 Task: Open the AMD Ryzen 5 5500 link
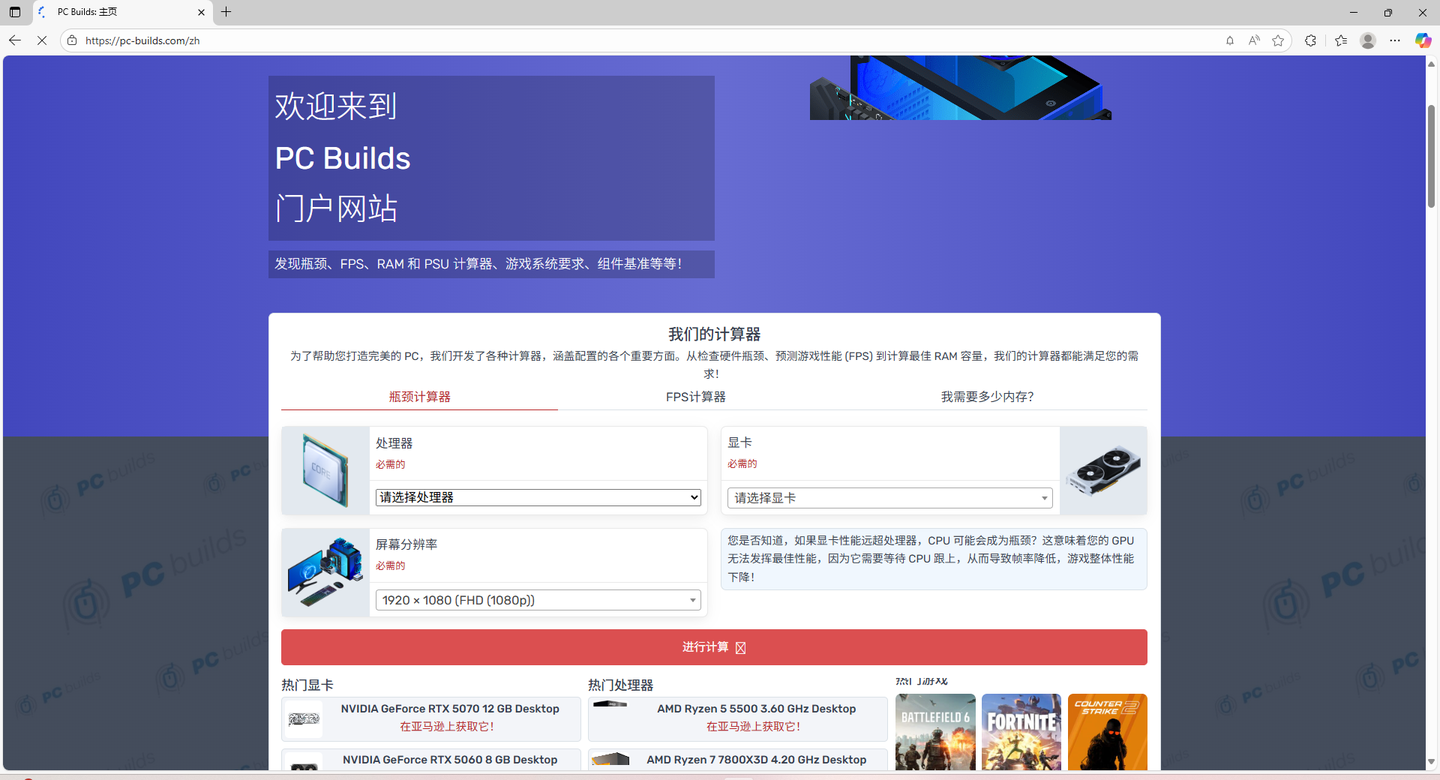[x=756, y=708]
